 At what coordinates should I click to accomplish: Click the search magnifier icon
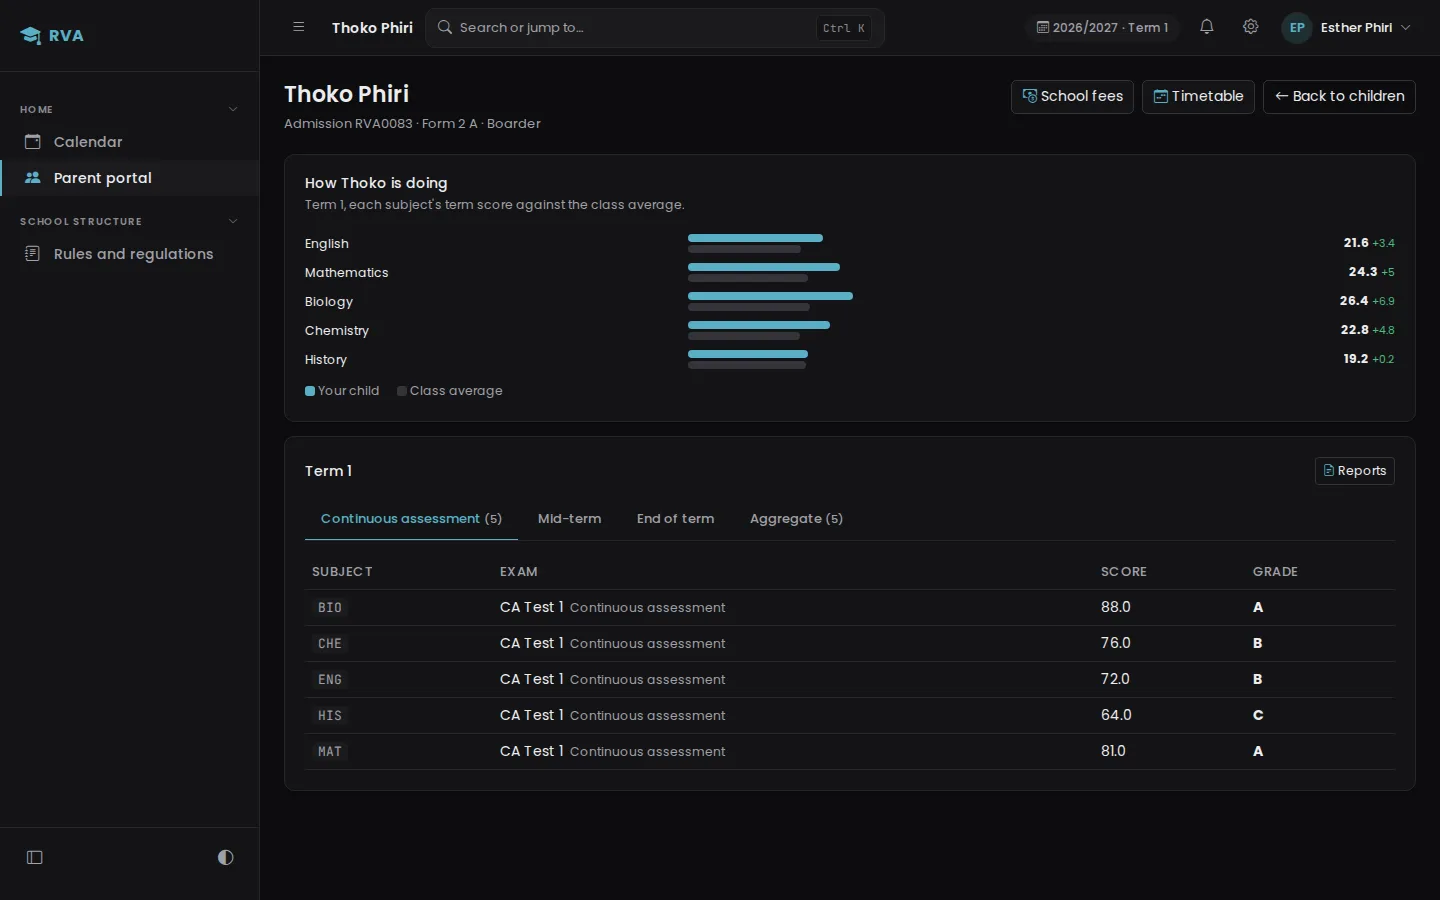click(445, 27)
